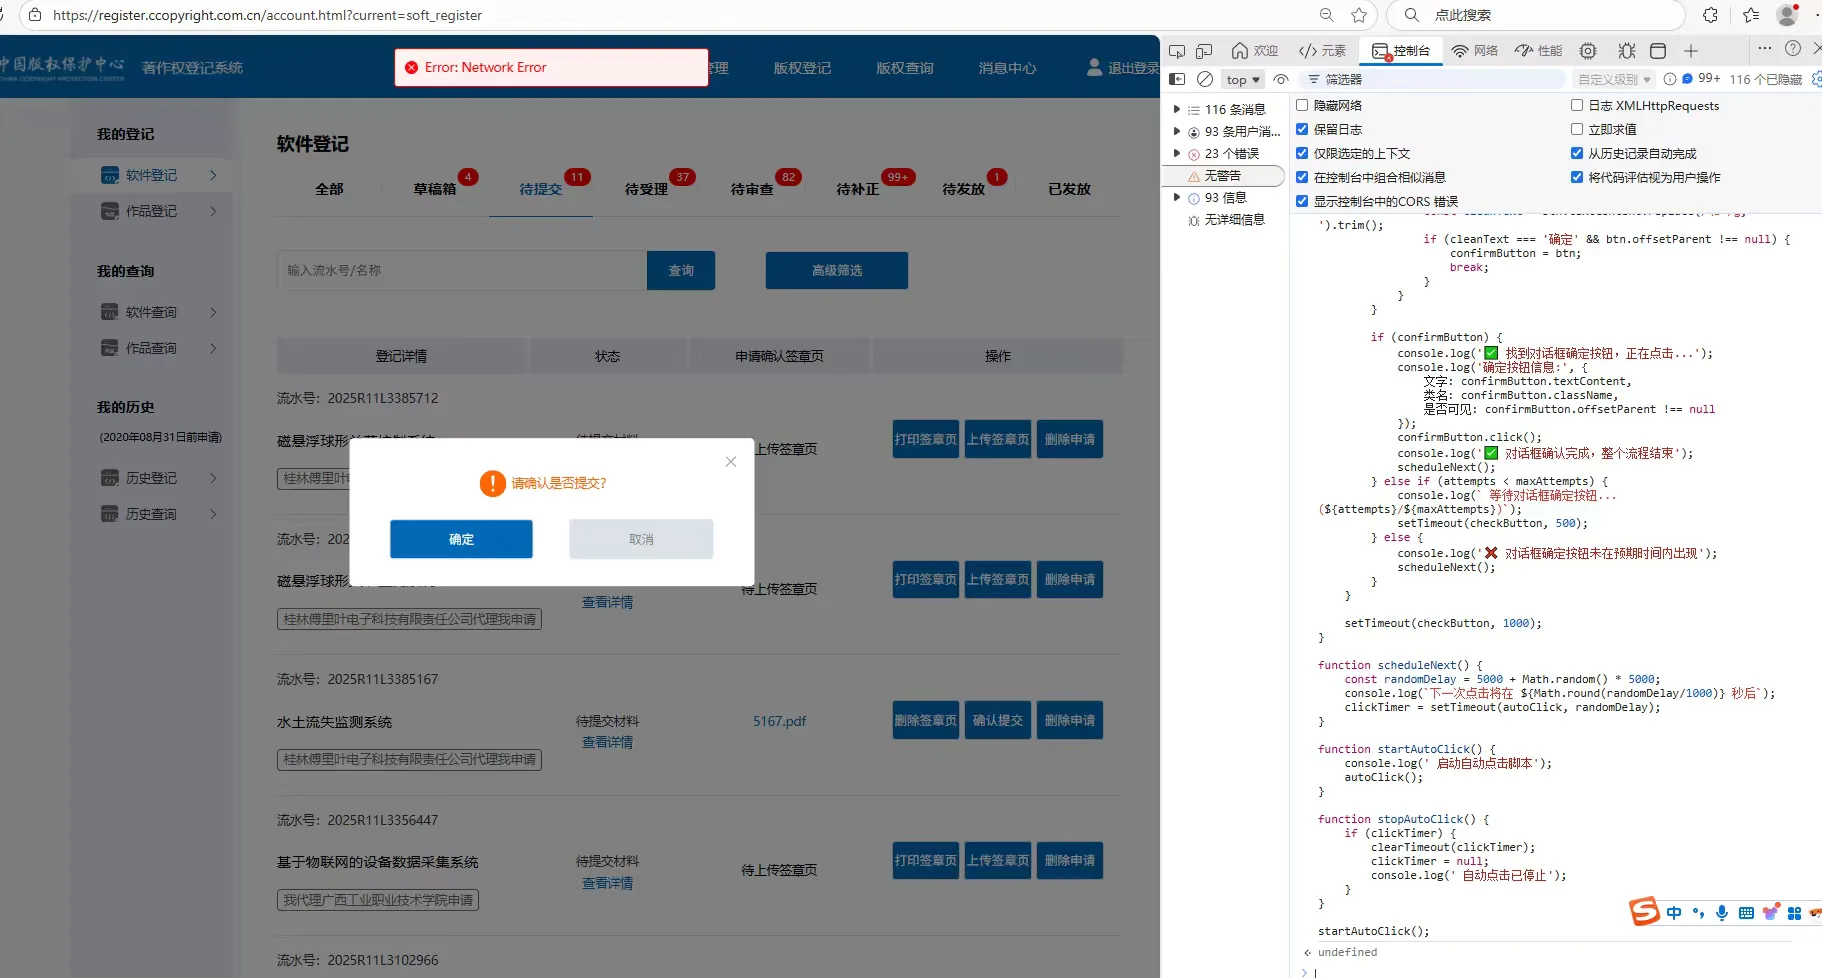
Task: Uncheck 仅限选定的上下文 checkbox
Action: (1302, 153)
